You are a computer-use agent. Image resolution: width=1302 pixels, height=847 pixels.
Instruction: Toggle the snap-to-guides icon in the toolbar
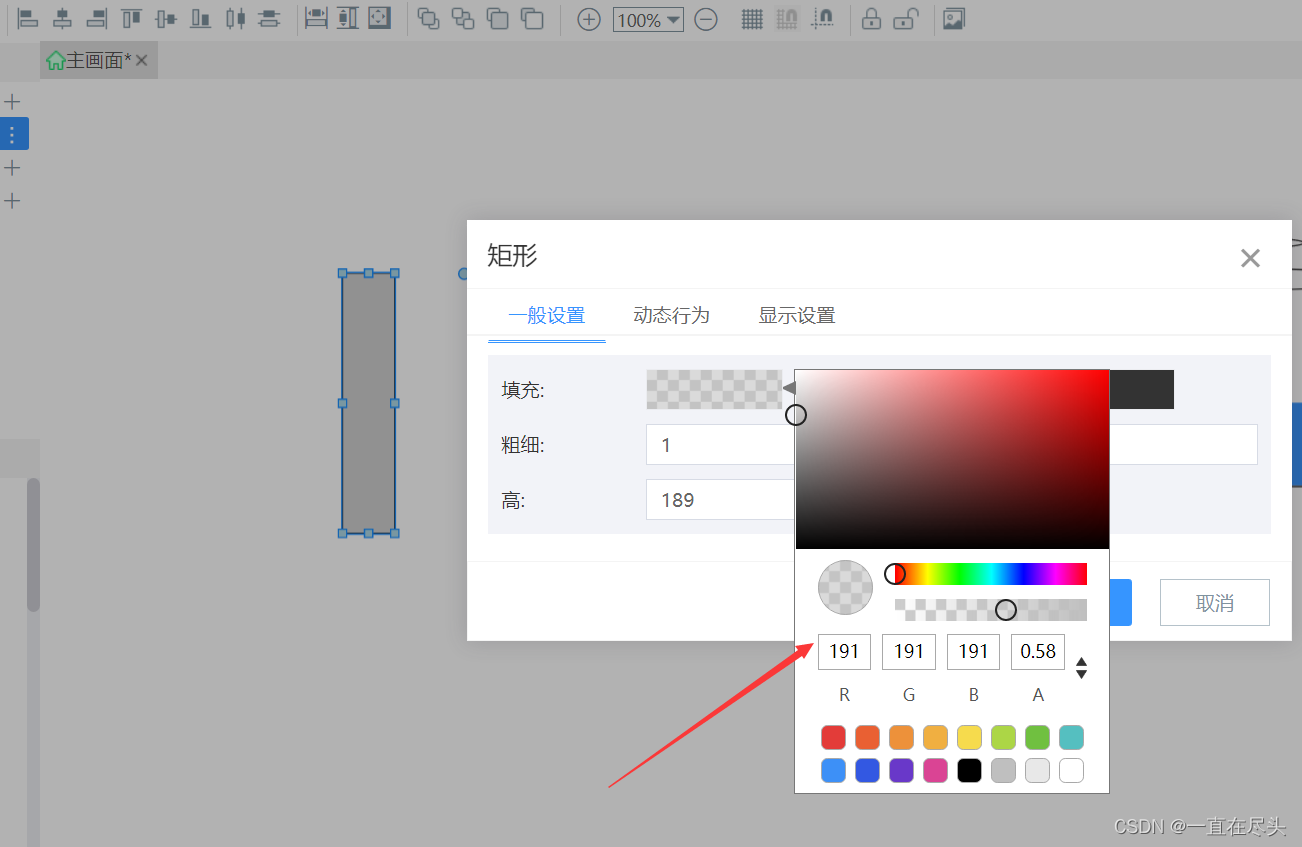coord(823,19)
